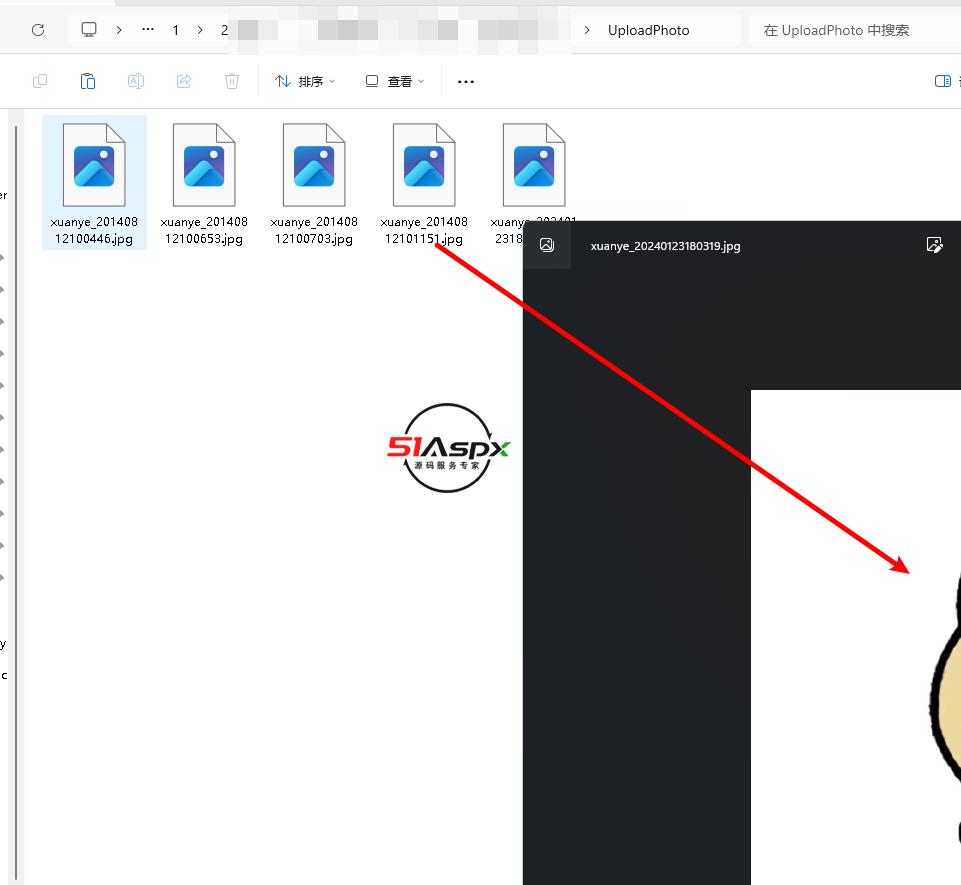Refresh the UploadPhoto folder view
The height and width of the screenshot is (885, 961).
[38, 30]
